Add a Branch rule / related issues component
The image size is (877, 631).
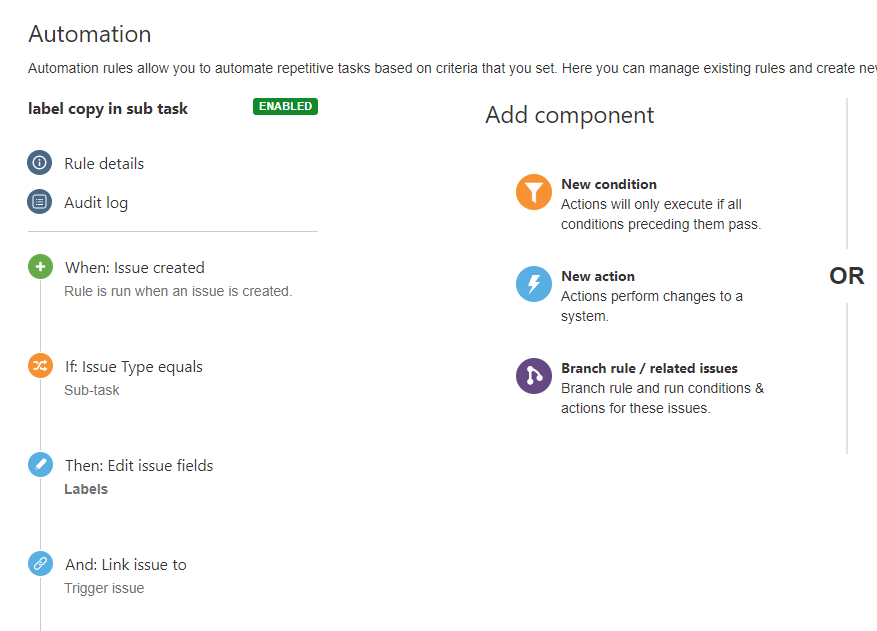click(x=649, y=368)
